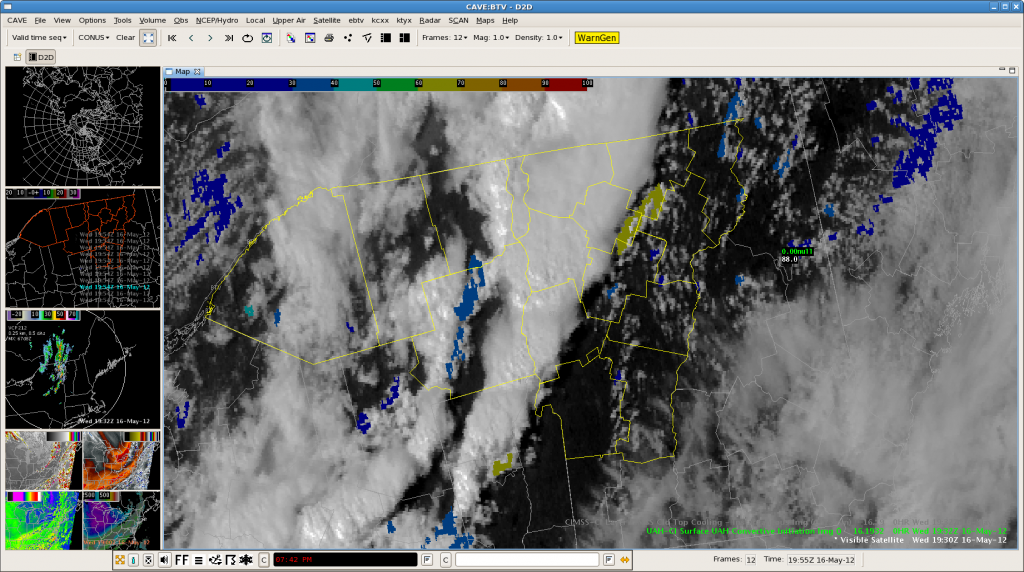Click the loop properties icon

267,38
